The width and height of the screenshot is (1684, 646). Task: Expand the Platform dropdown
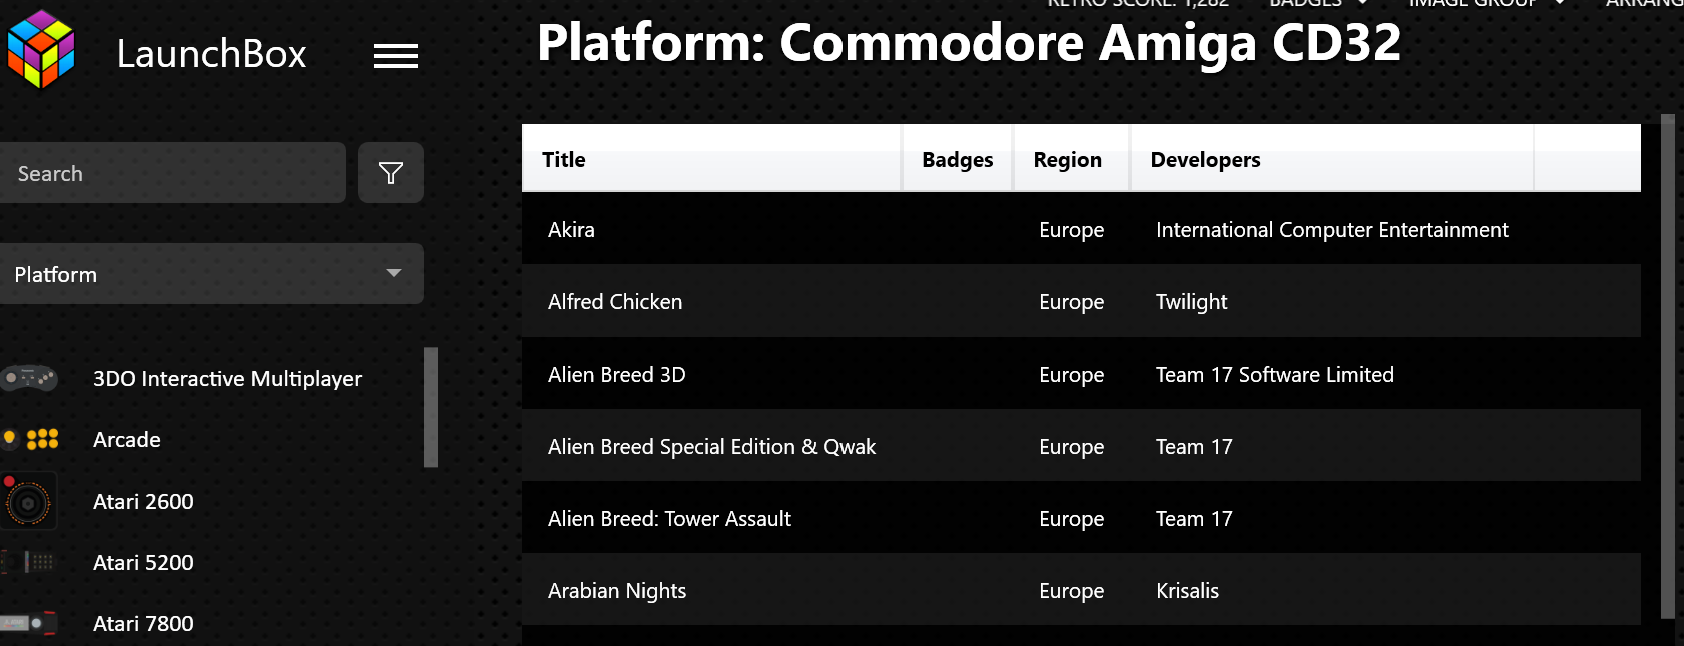click(212, 273)
